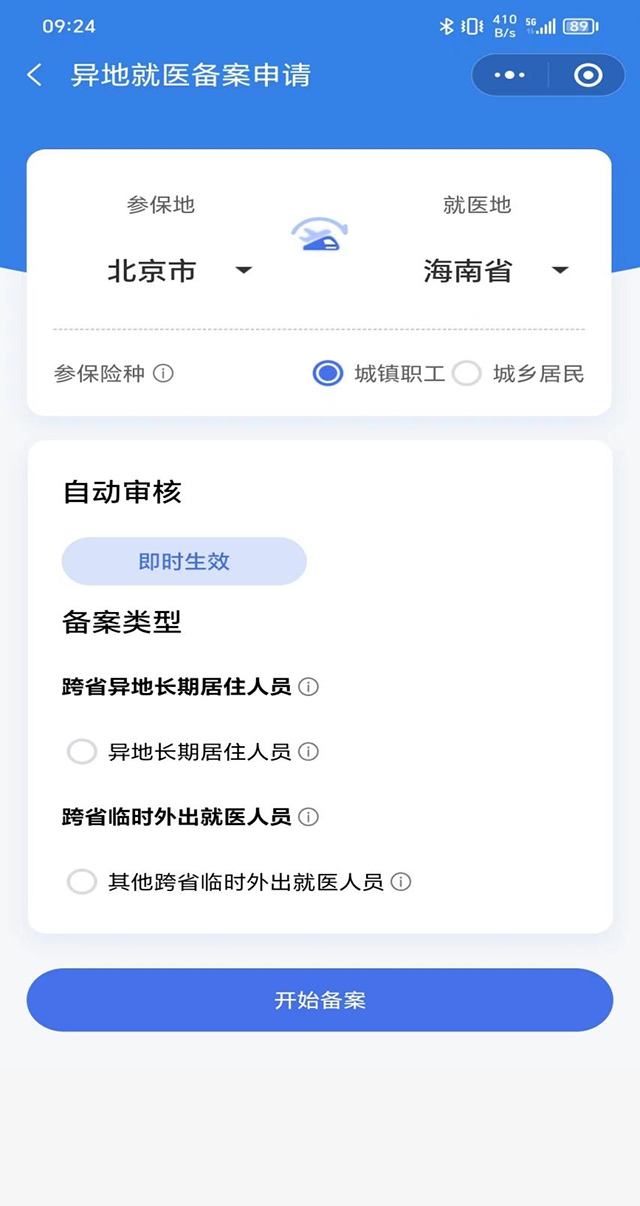
Task: Tap the dropdown arrow next to 海南省
Action: 560,271
